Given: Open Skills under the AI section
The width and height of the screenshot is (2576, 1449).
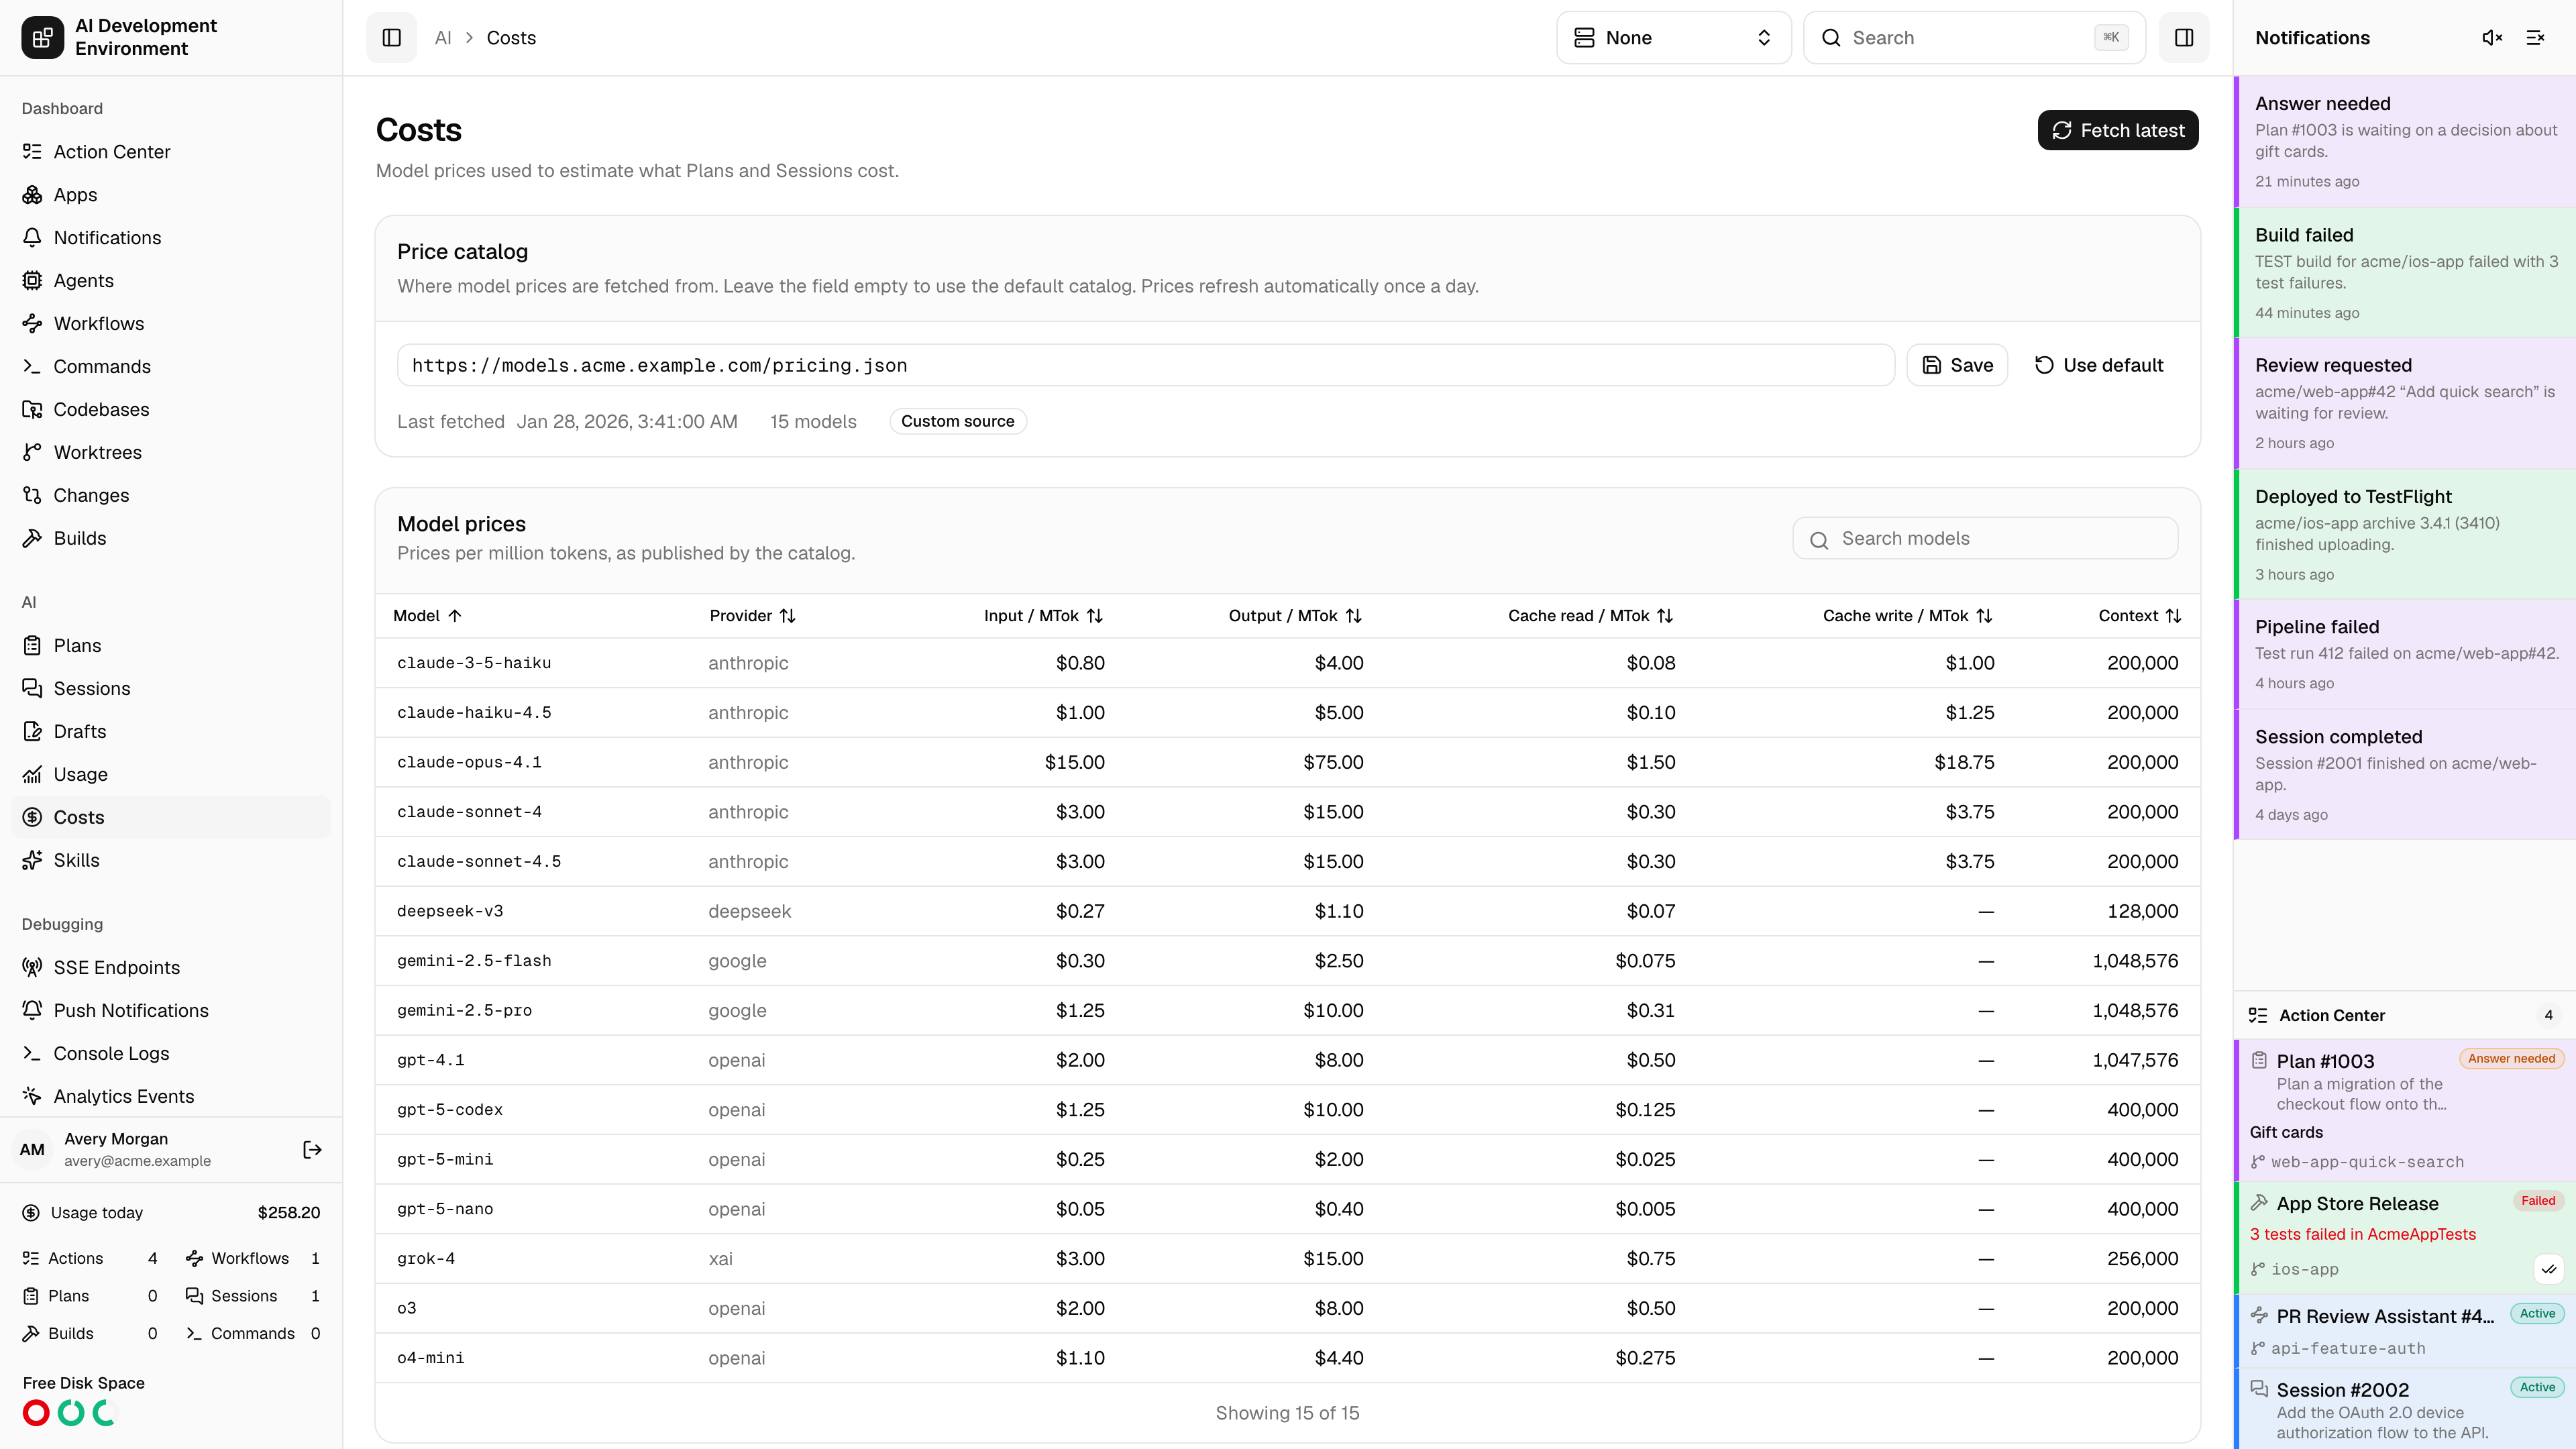Looking at the screenshot, I should 171,861.
